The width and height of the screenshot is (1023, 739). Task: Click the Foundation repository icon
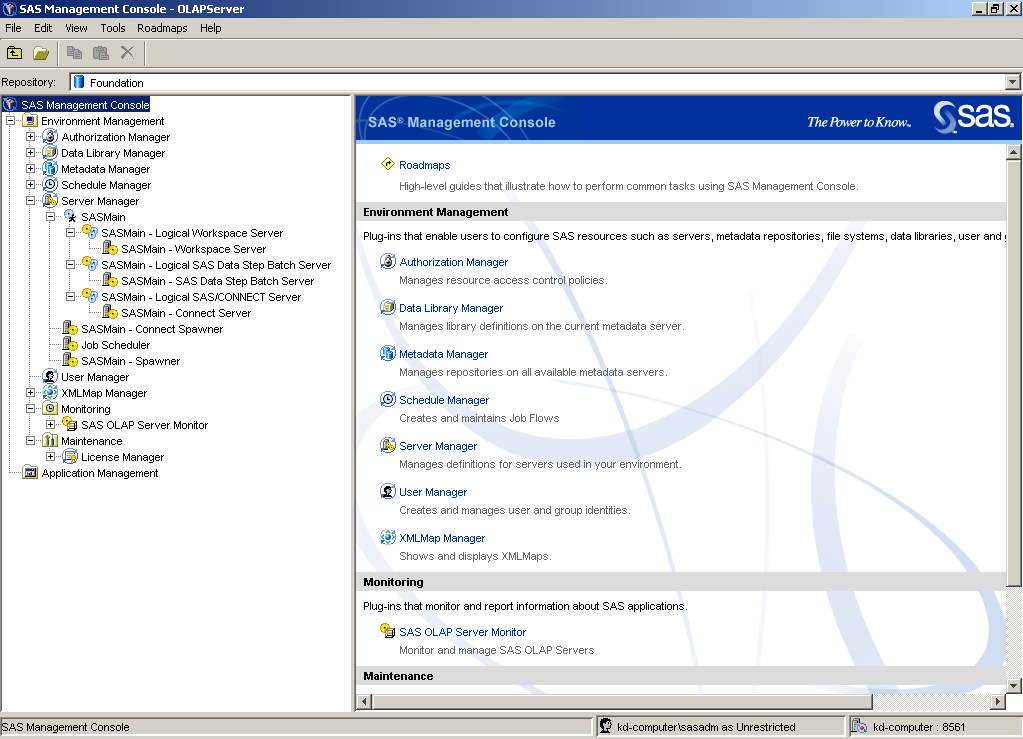(x=79, y=82)
